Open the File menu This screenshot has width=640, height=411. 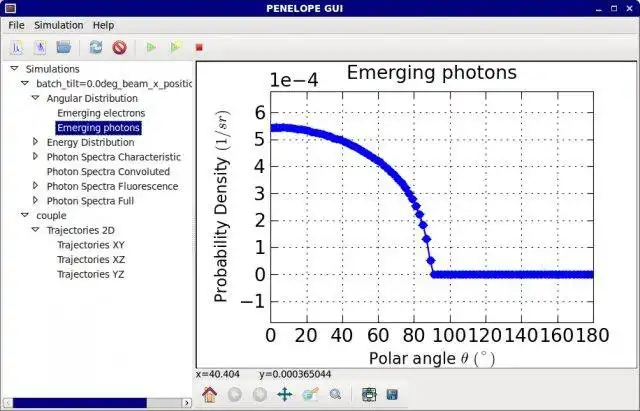point(16,25)
